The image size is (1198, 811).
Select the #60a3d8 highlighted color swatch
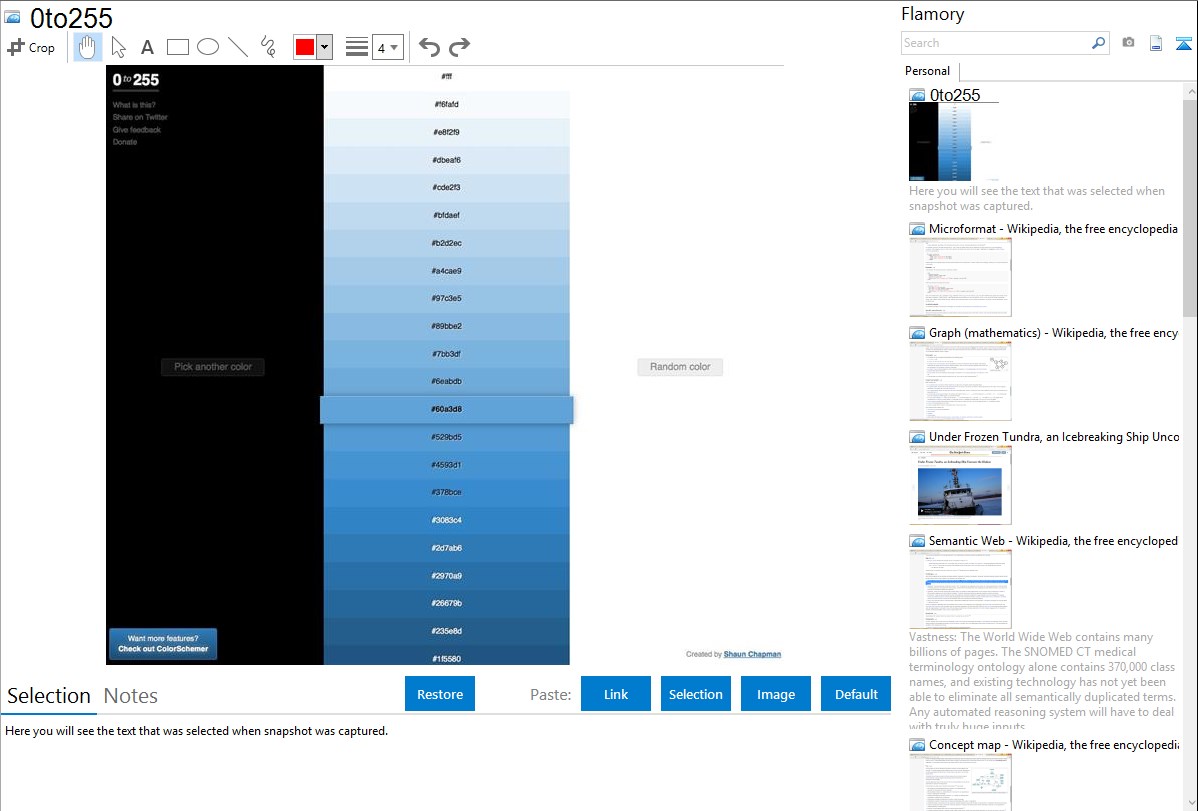[446, 409]
